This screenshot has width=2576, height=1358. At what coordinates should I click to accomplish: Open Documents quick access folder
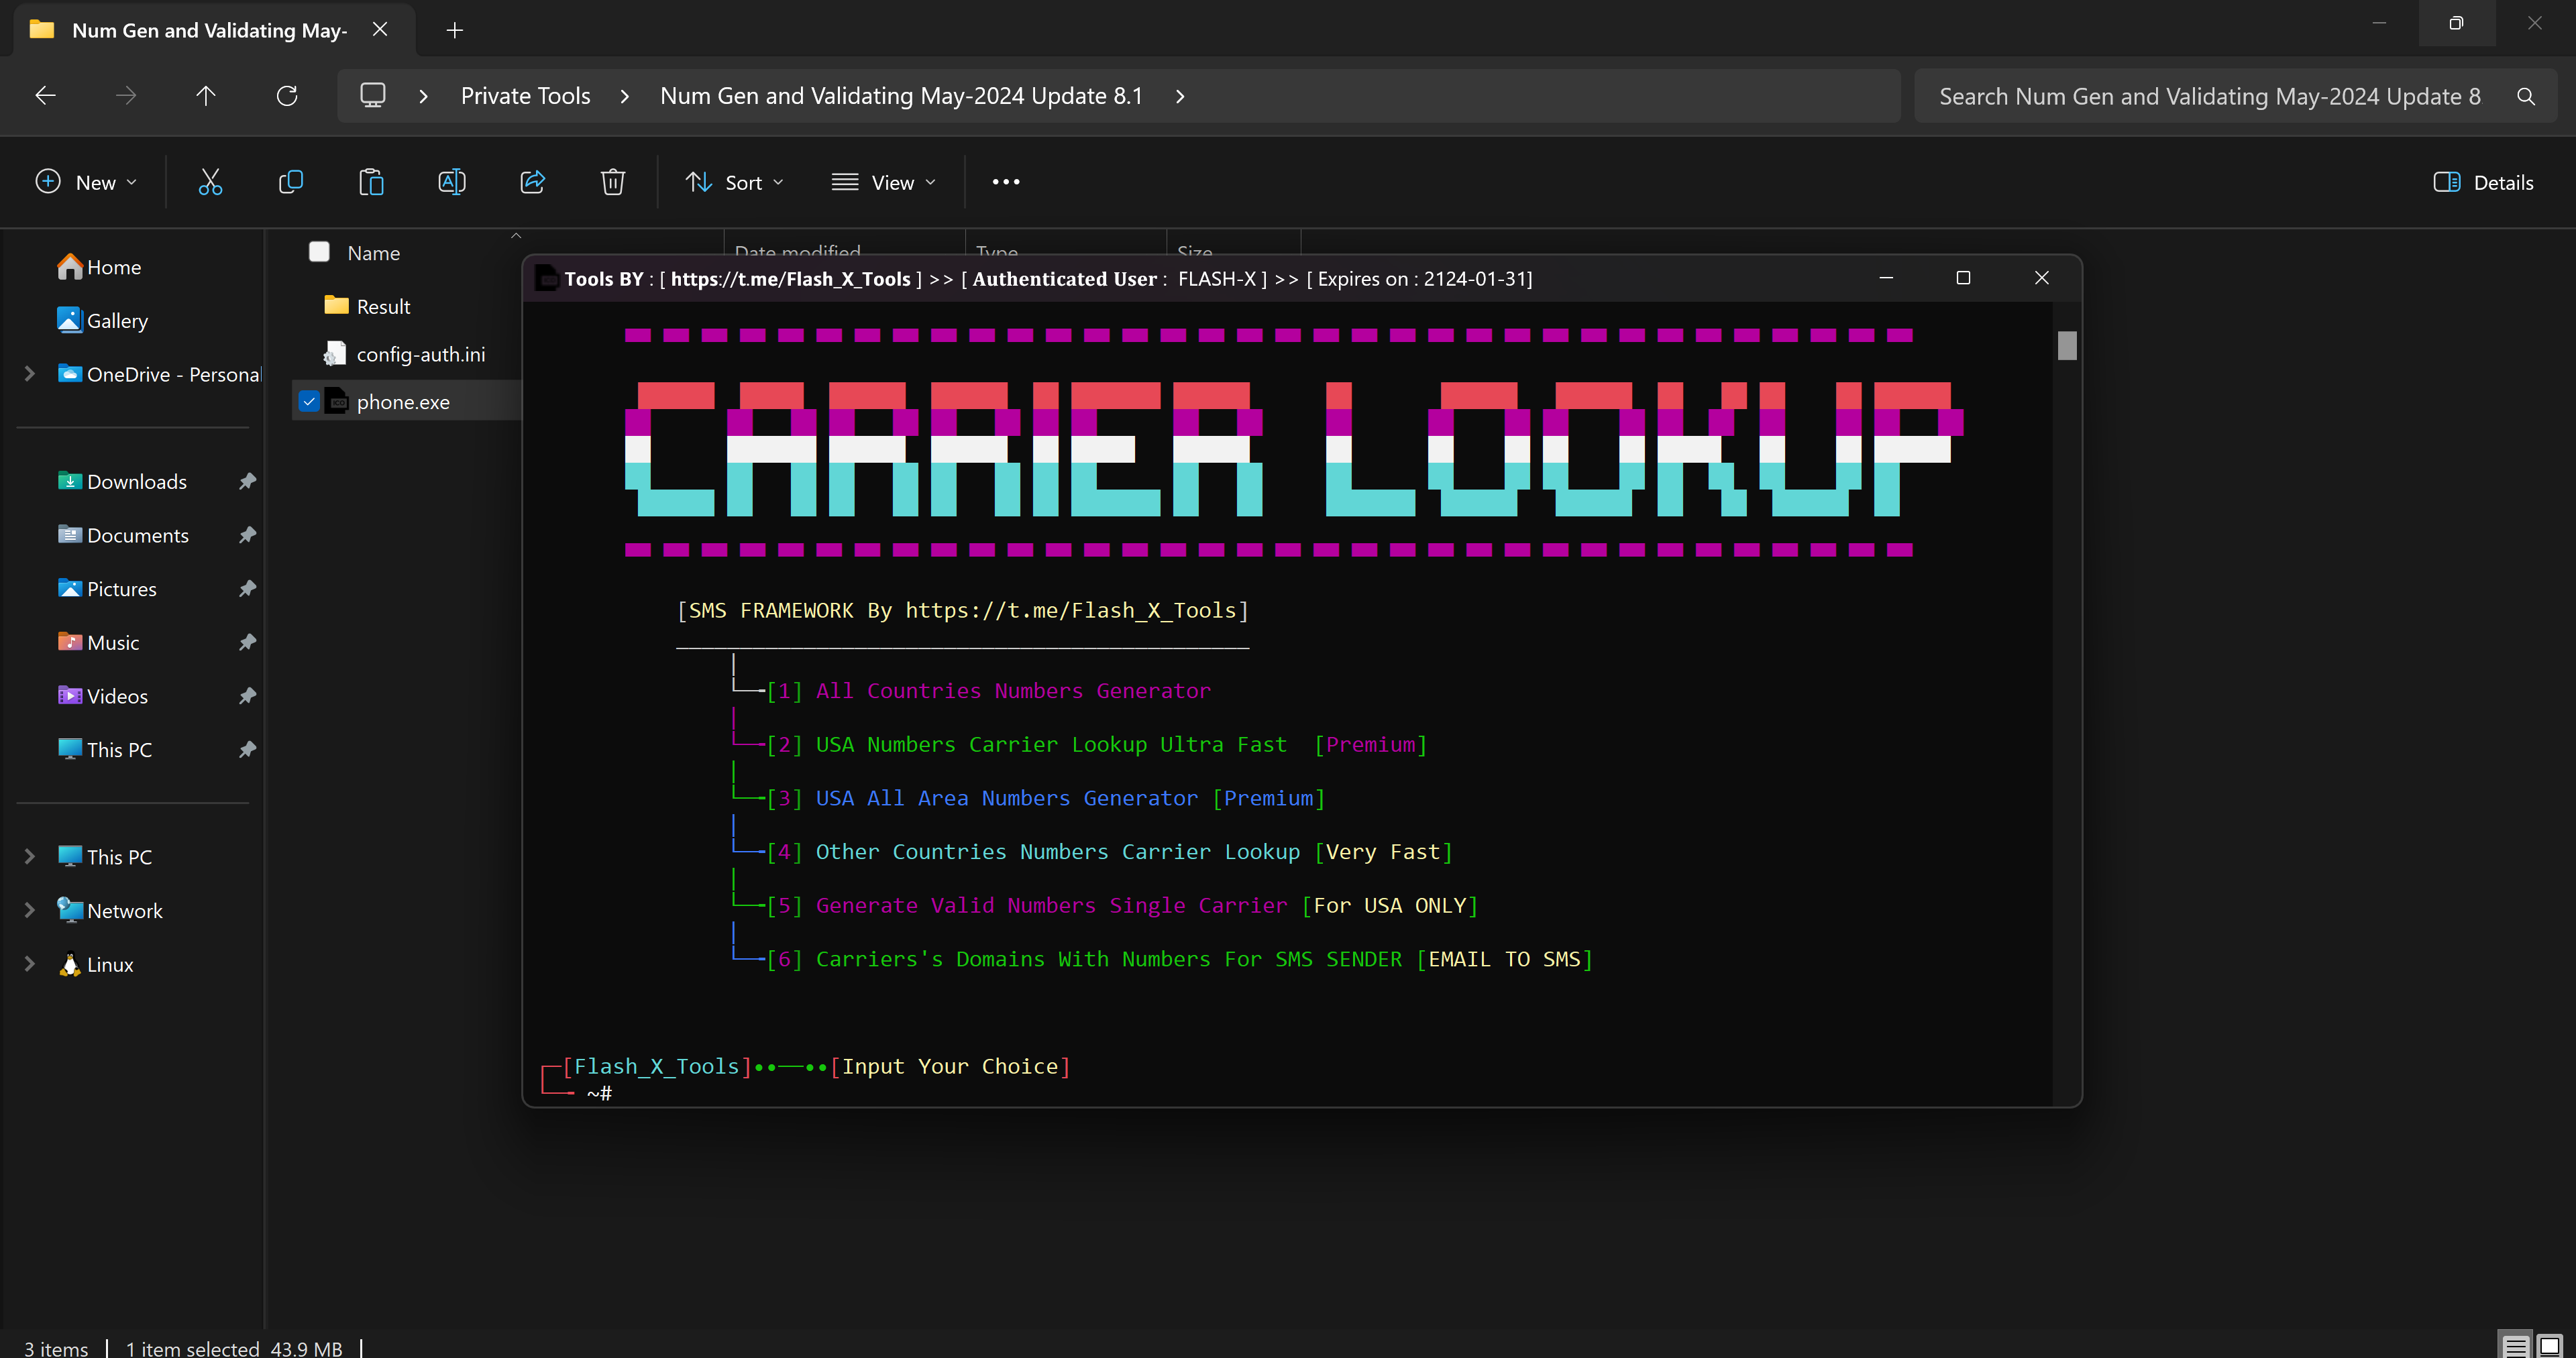click(x=123, y=535)
